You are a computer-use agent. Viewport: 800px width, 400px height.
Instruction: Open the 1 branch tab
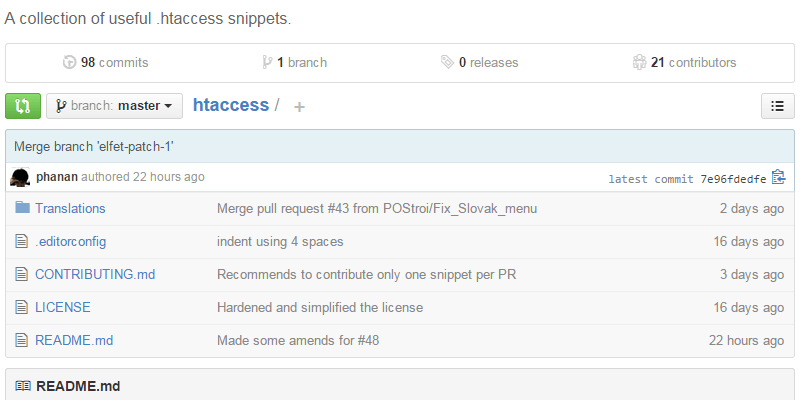tap(301, 62)
